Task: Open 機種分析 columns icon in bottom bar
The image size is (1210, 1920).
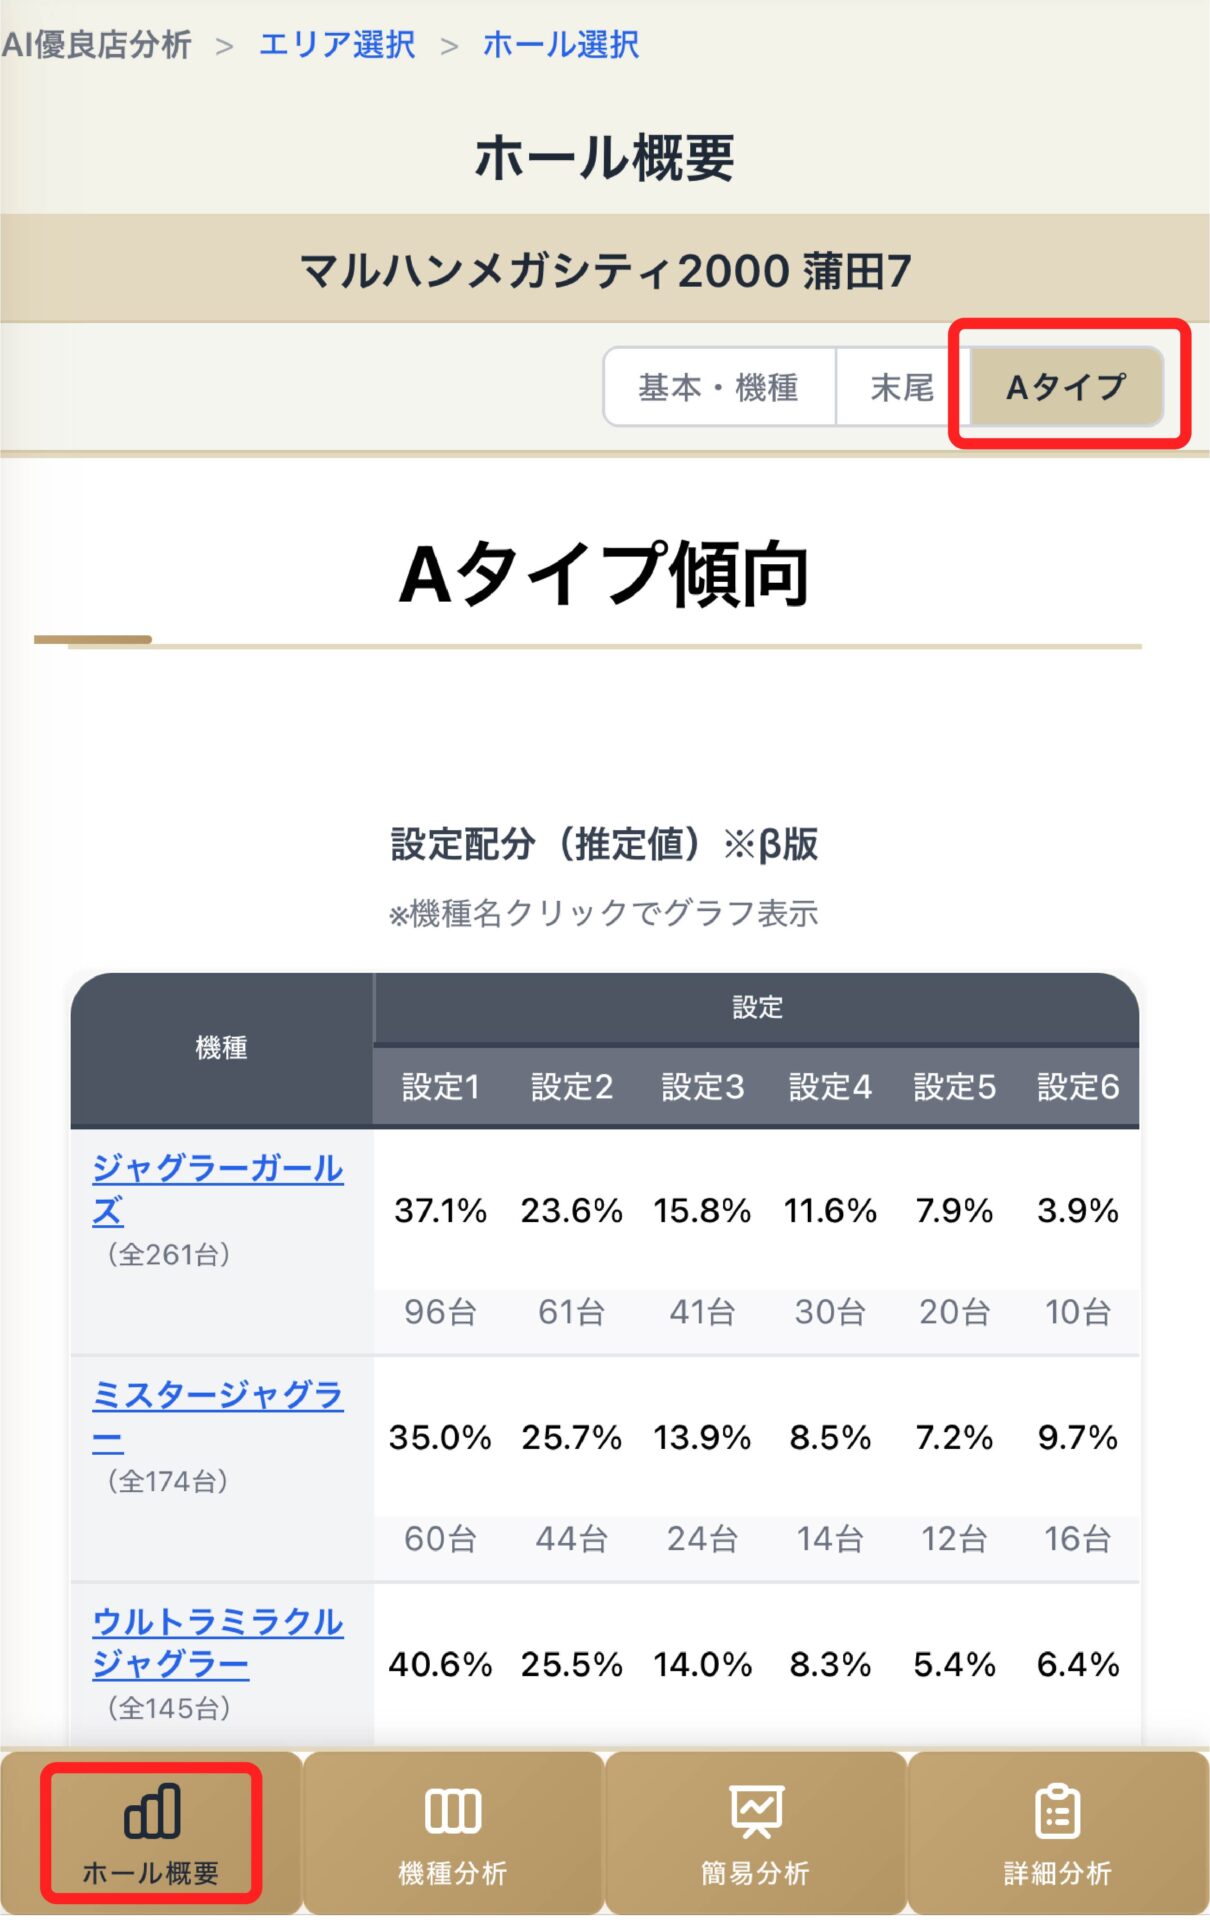Action: [453, 1811]
